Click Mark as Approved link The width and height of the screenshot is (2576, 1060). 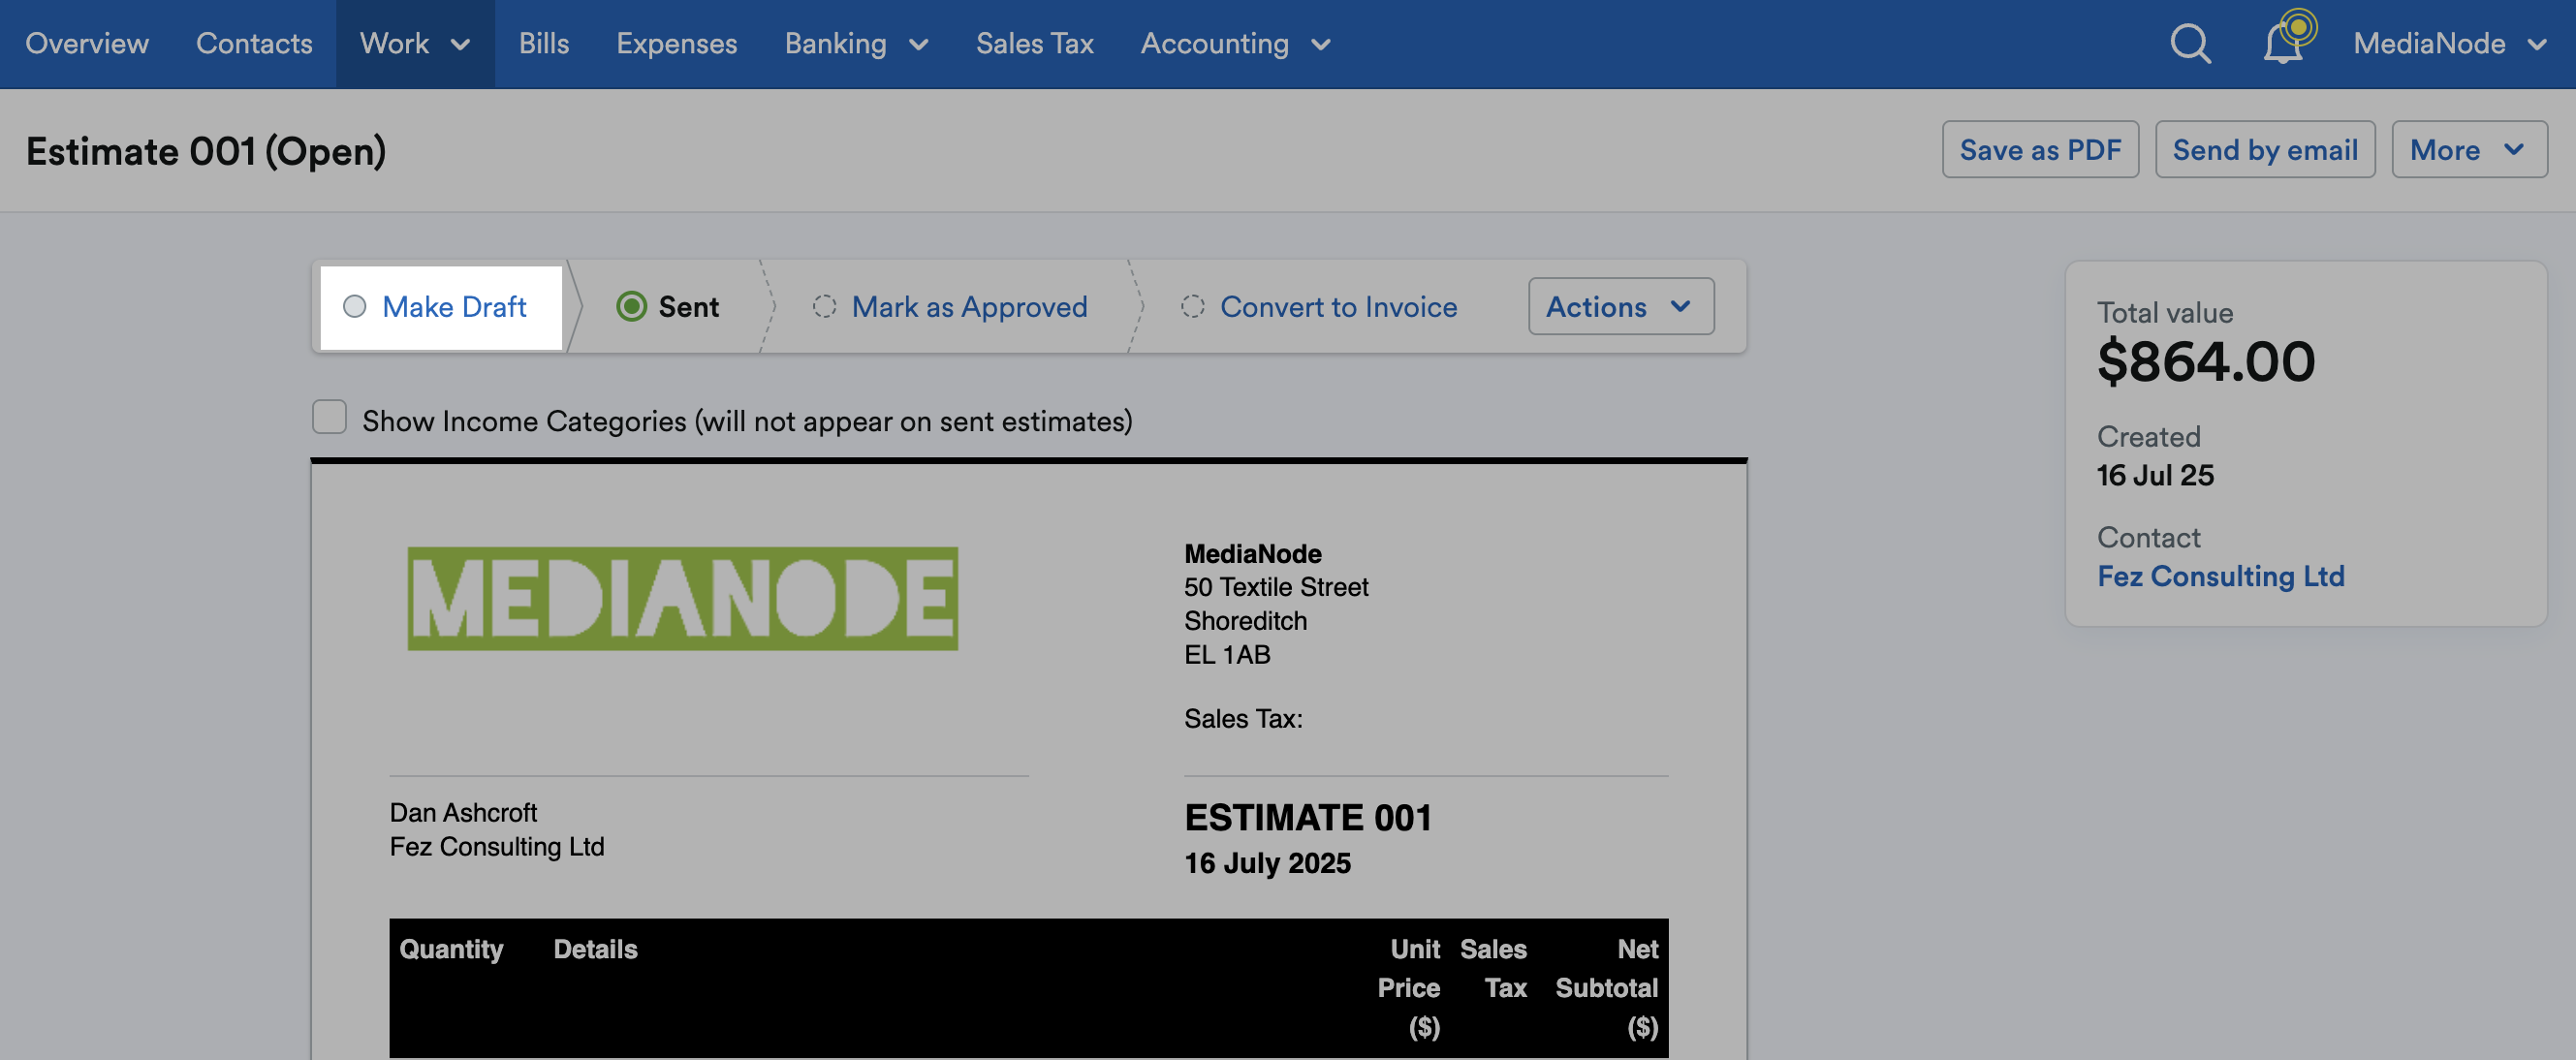tap(969, 306)
